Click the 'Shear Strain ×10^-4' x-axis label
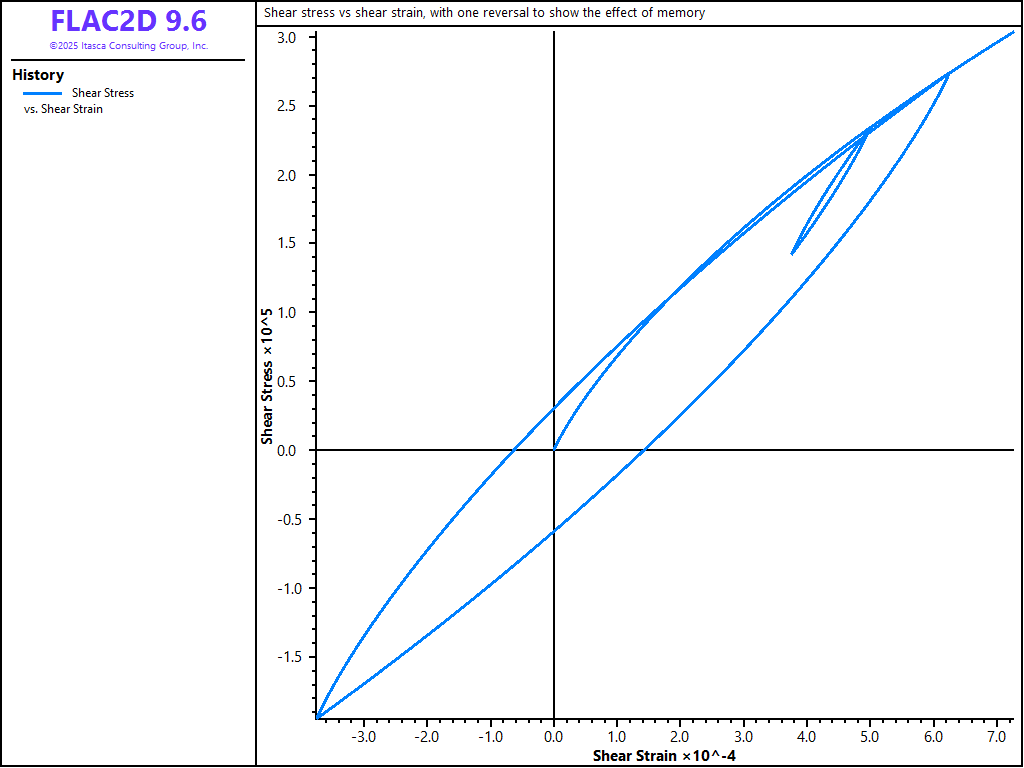1024x768 pixels. tap(665, 755)
